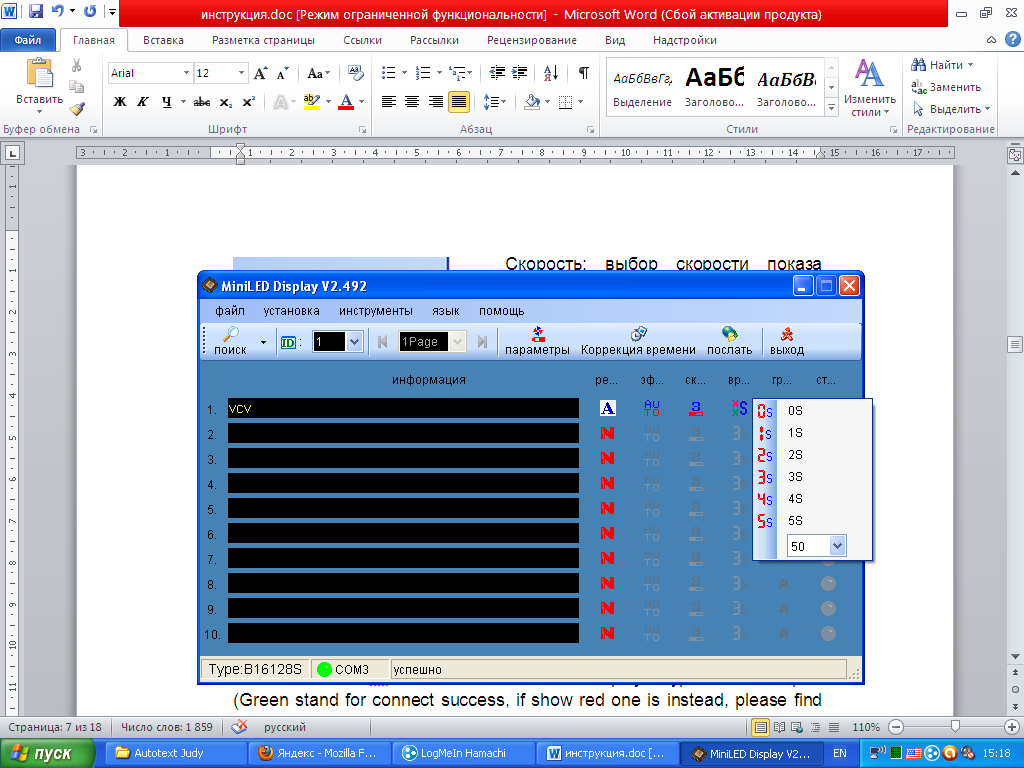Click the red font color button

[346, 102]
